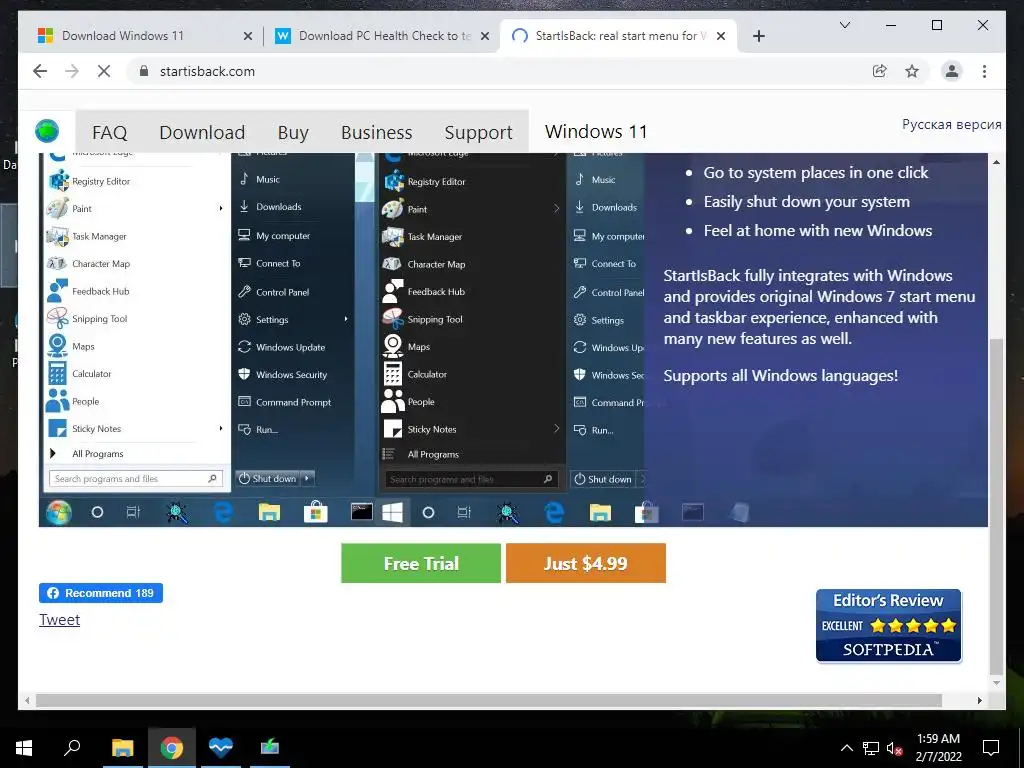1024x768 pixels.
Task: Click the orange Just $4.99 button
Action: tap(586, 563)
